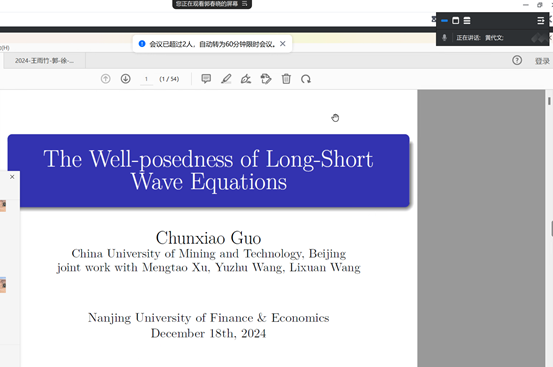Go to the next page with the down arrow

click(x=126, y=79)
